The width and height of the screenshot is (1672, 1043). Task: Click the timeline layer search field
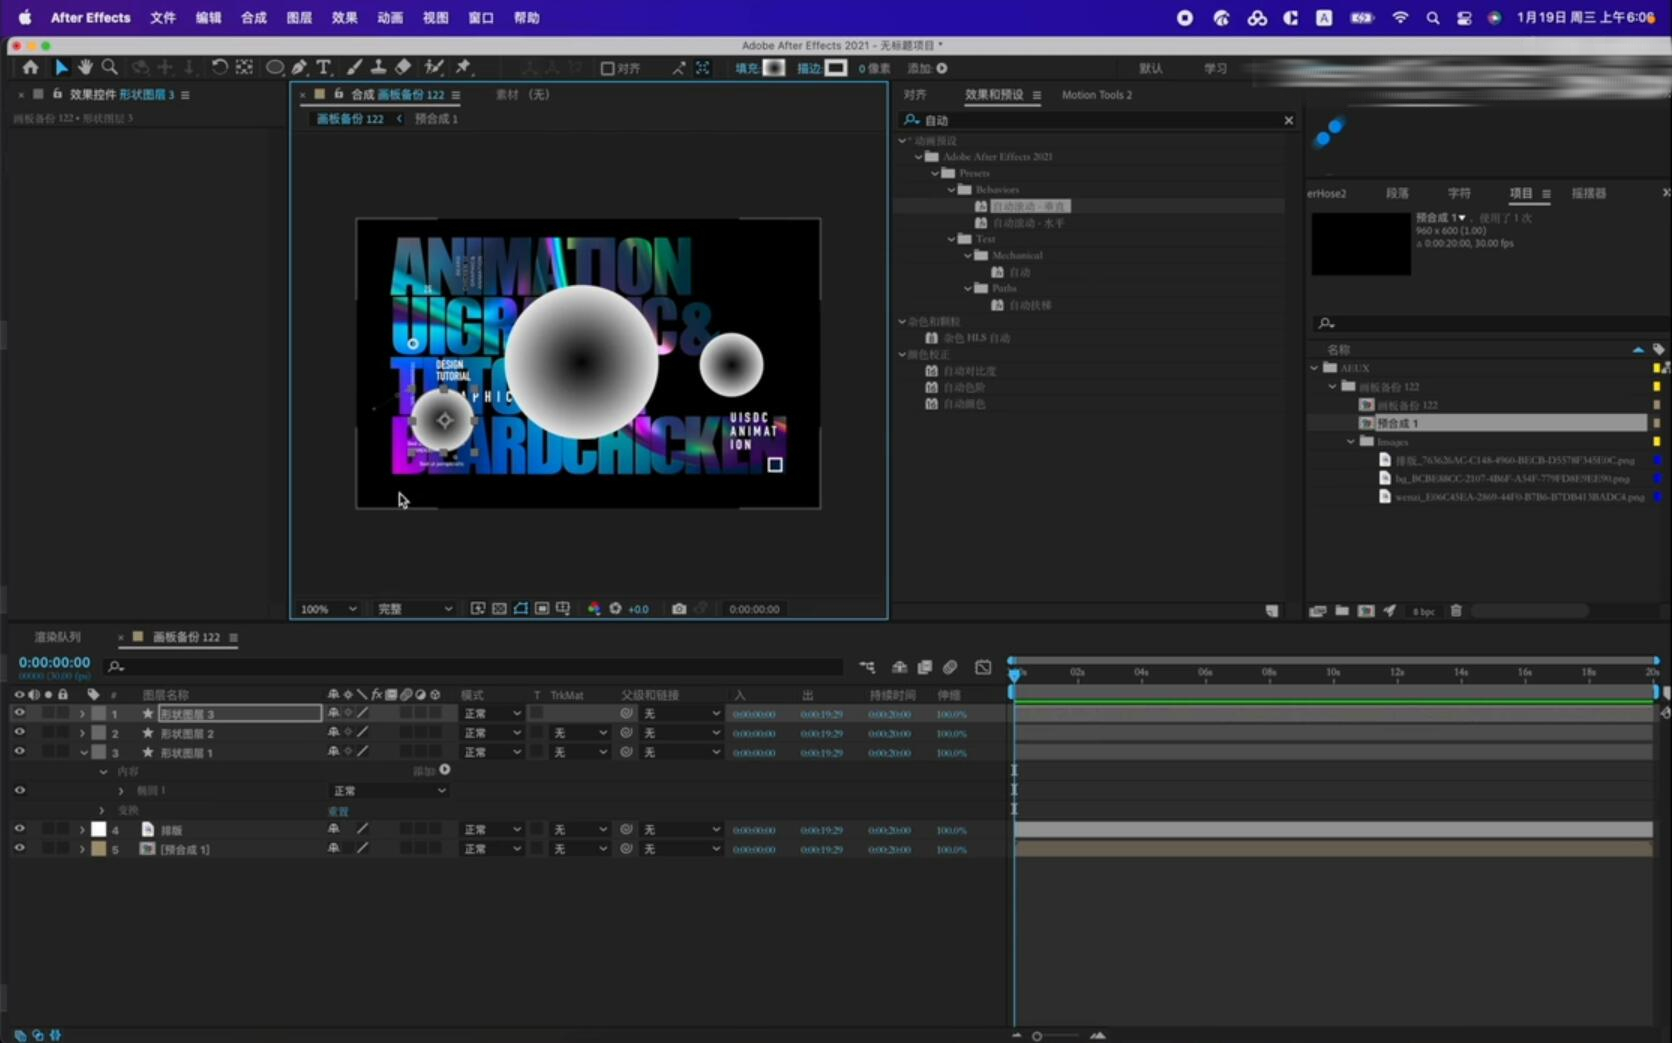coord(475,666)
